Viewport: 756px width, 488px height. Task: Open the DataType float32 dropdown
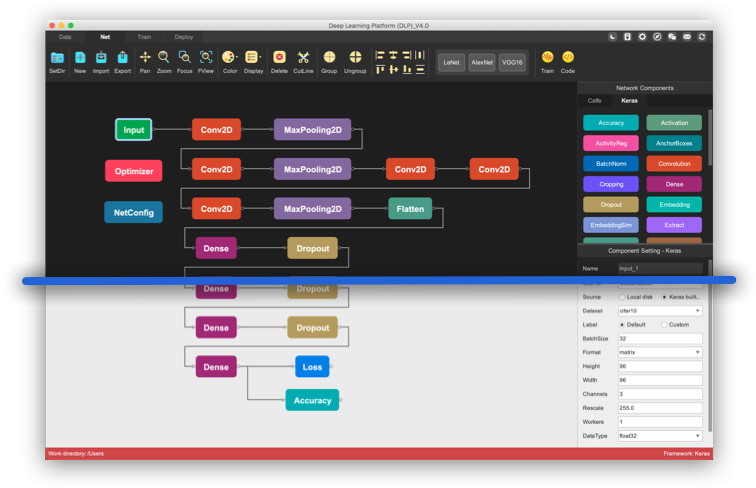660,436
